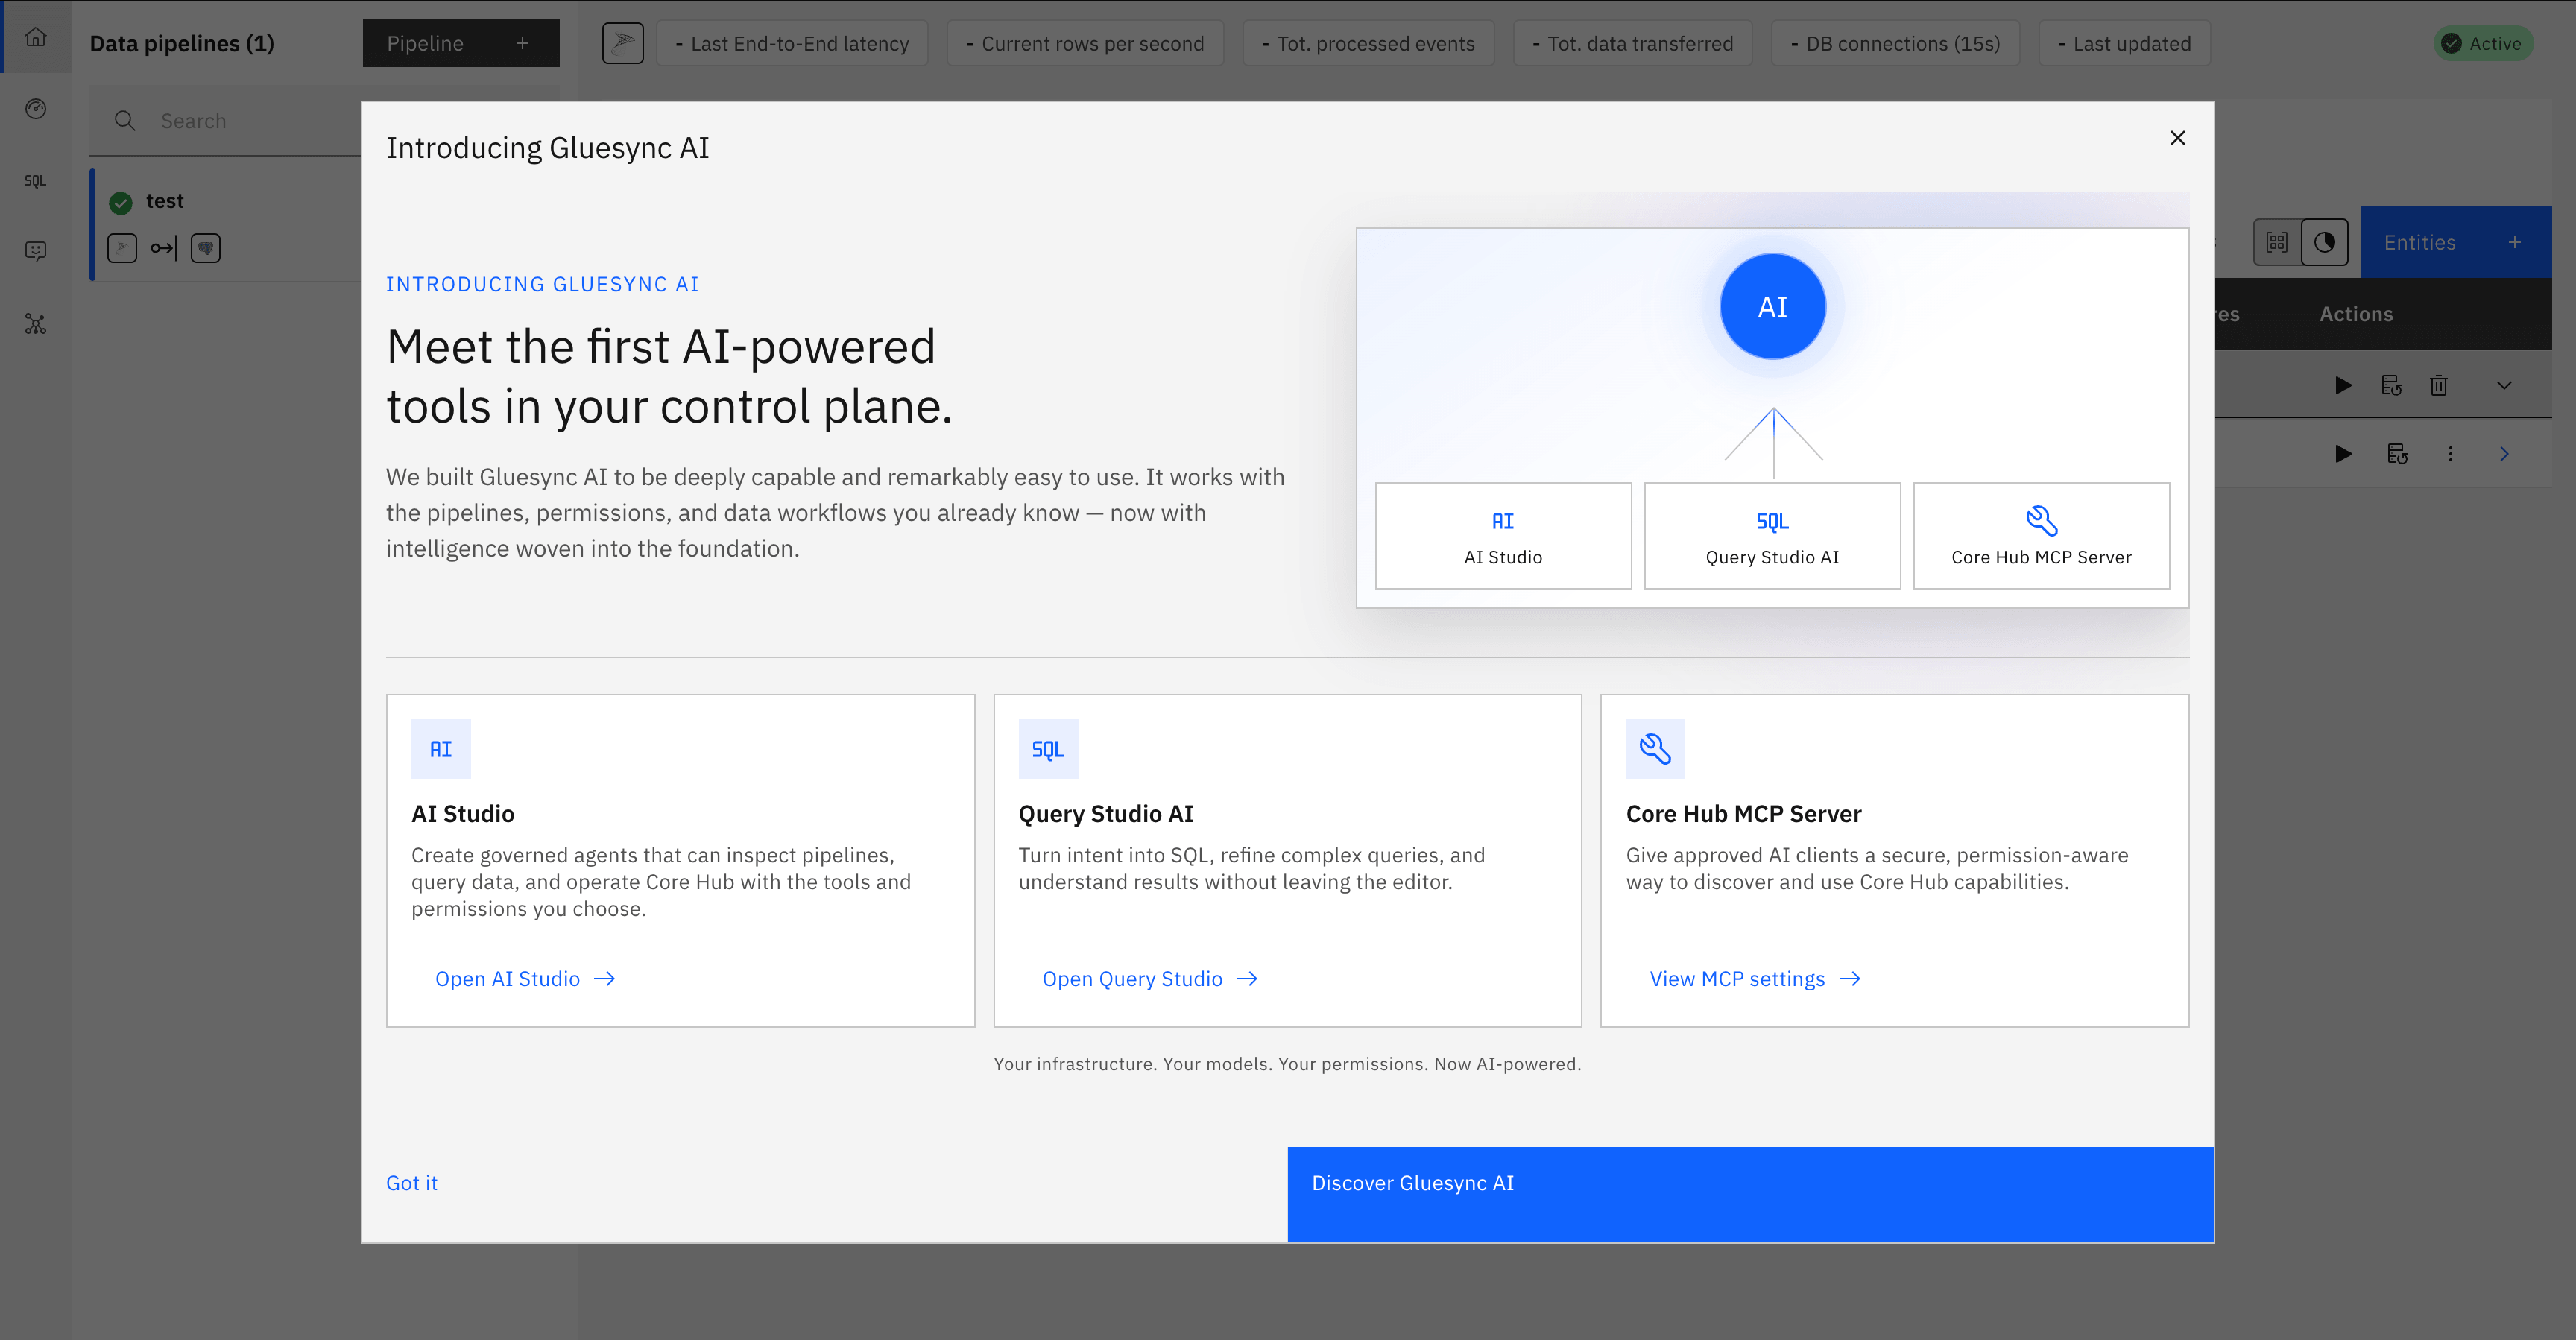Start second row play button
2576x1340 pixels.
tap(2343, 454)
